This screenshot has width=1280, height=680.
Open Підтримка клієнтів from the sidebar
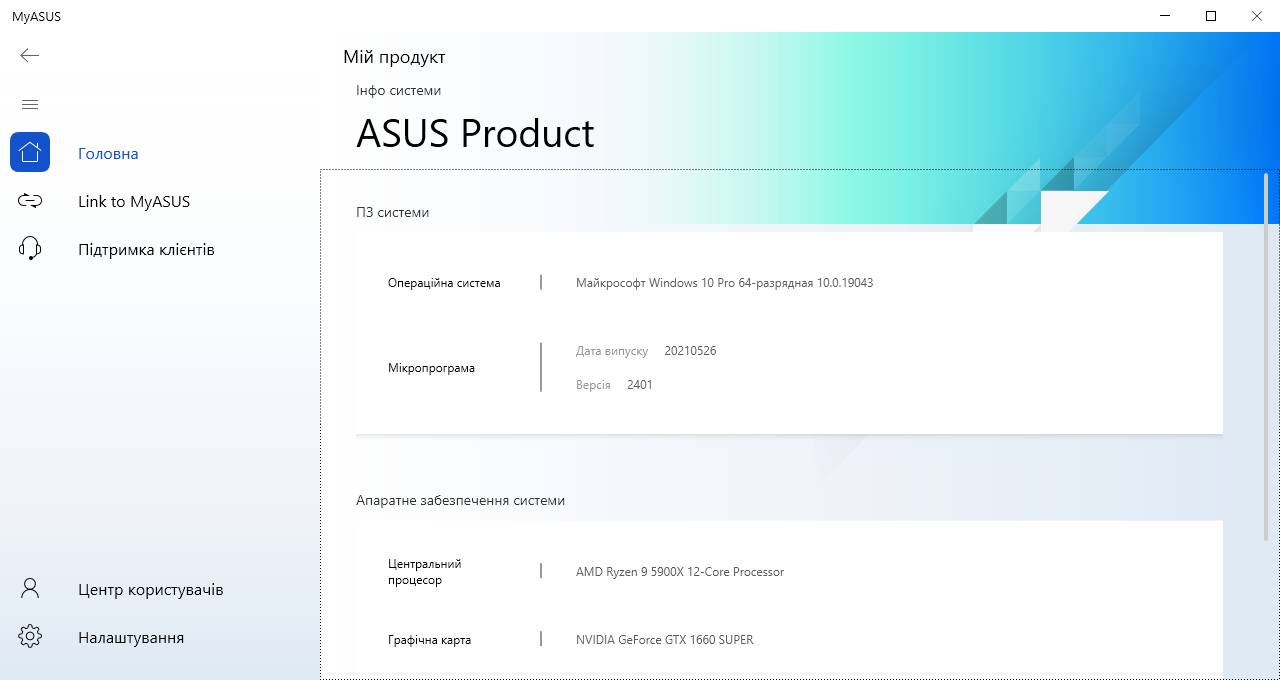pyautogui.click(x=146, y=249)
